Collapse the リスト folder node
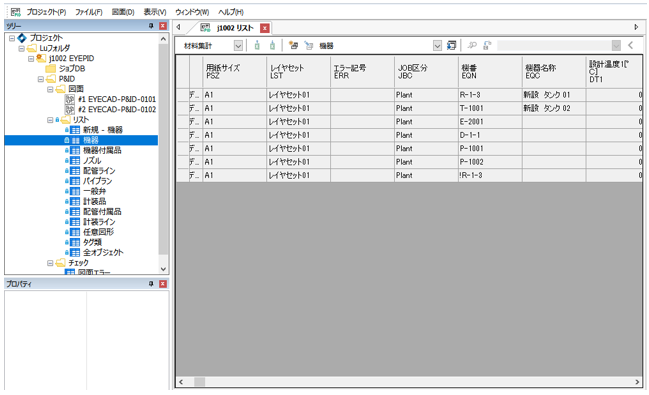 [50, 120]
